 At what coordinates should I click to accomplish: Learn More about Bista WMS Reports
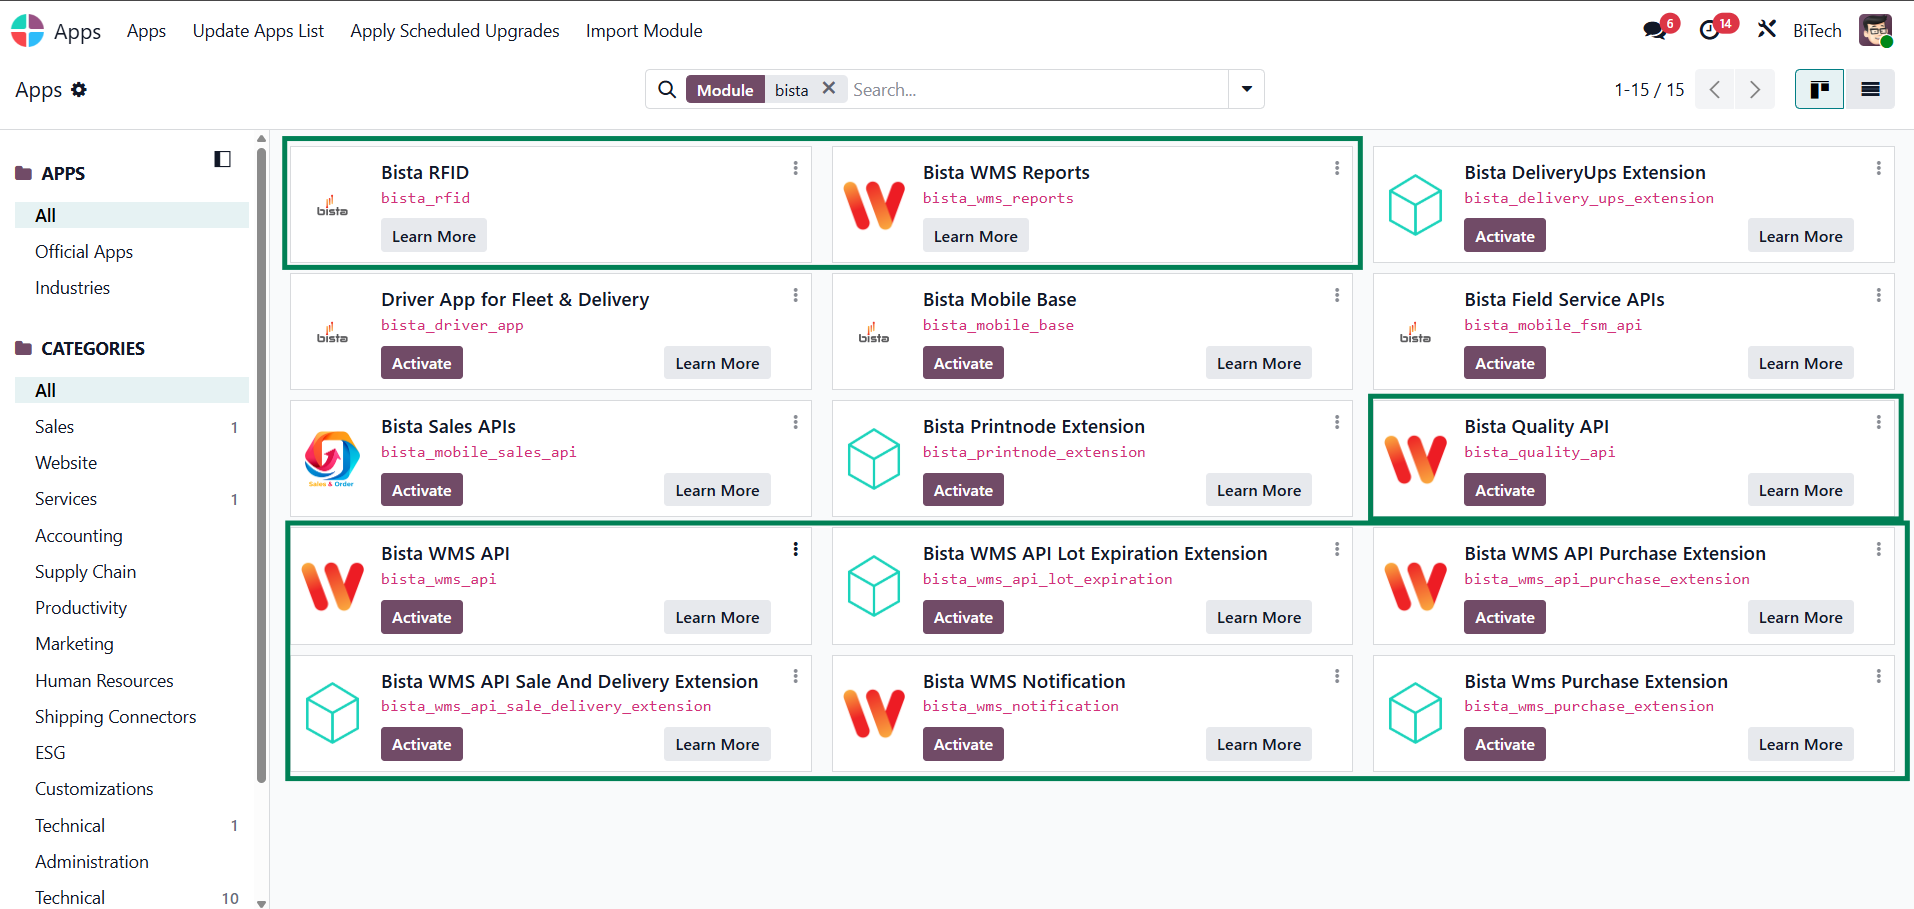[x=976, y=236]
